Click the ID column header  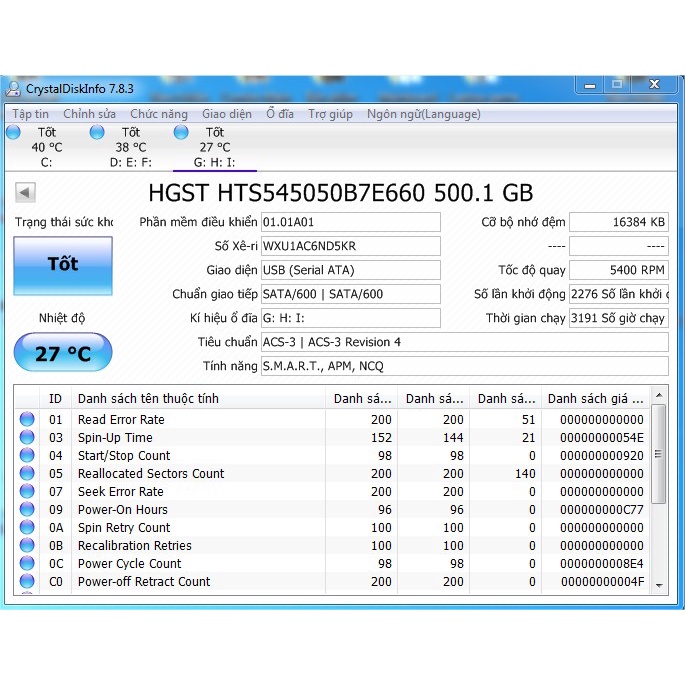coord(55,398)
